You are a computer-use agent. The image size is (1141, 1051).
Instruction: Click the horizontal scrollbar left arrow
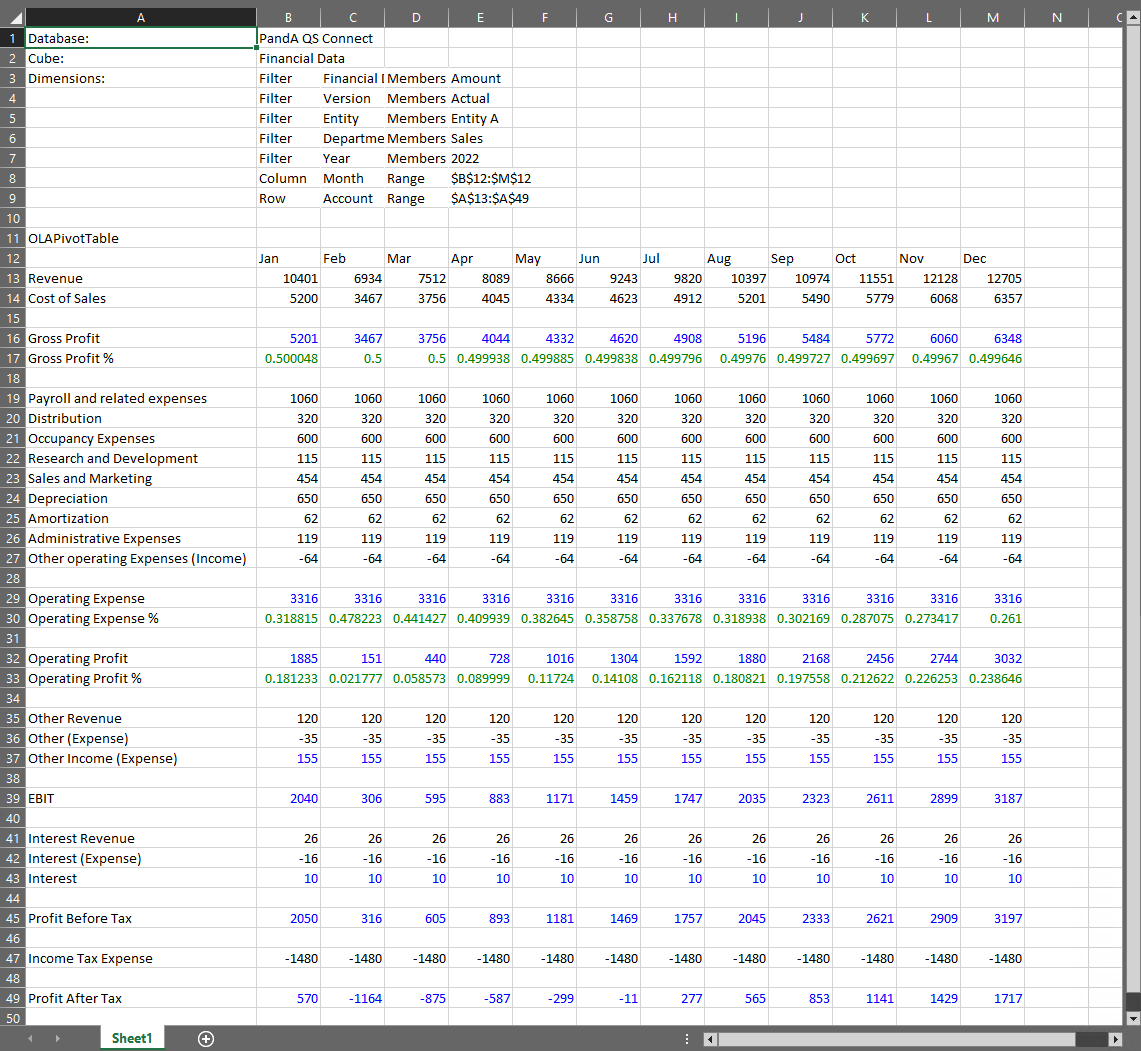pos(710,1038)
